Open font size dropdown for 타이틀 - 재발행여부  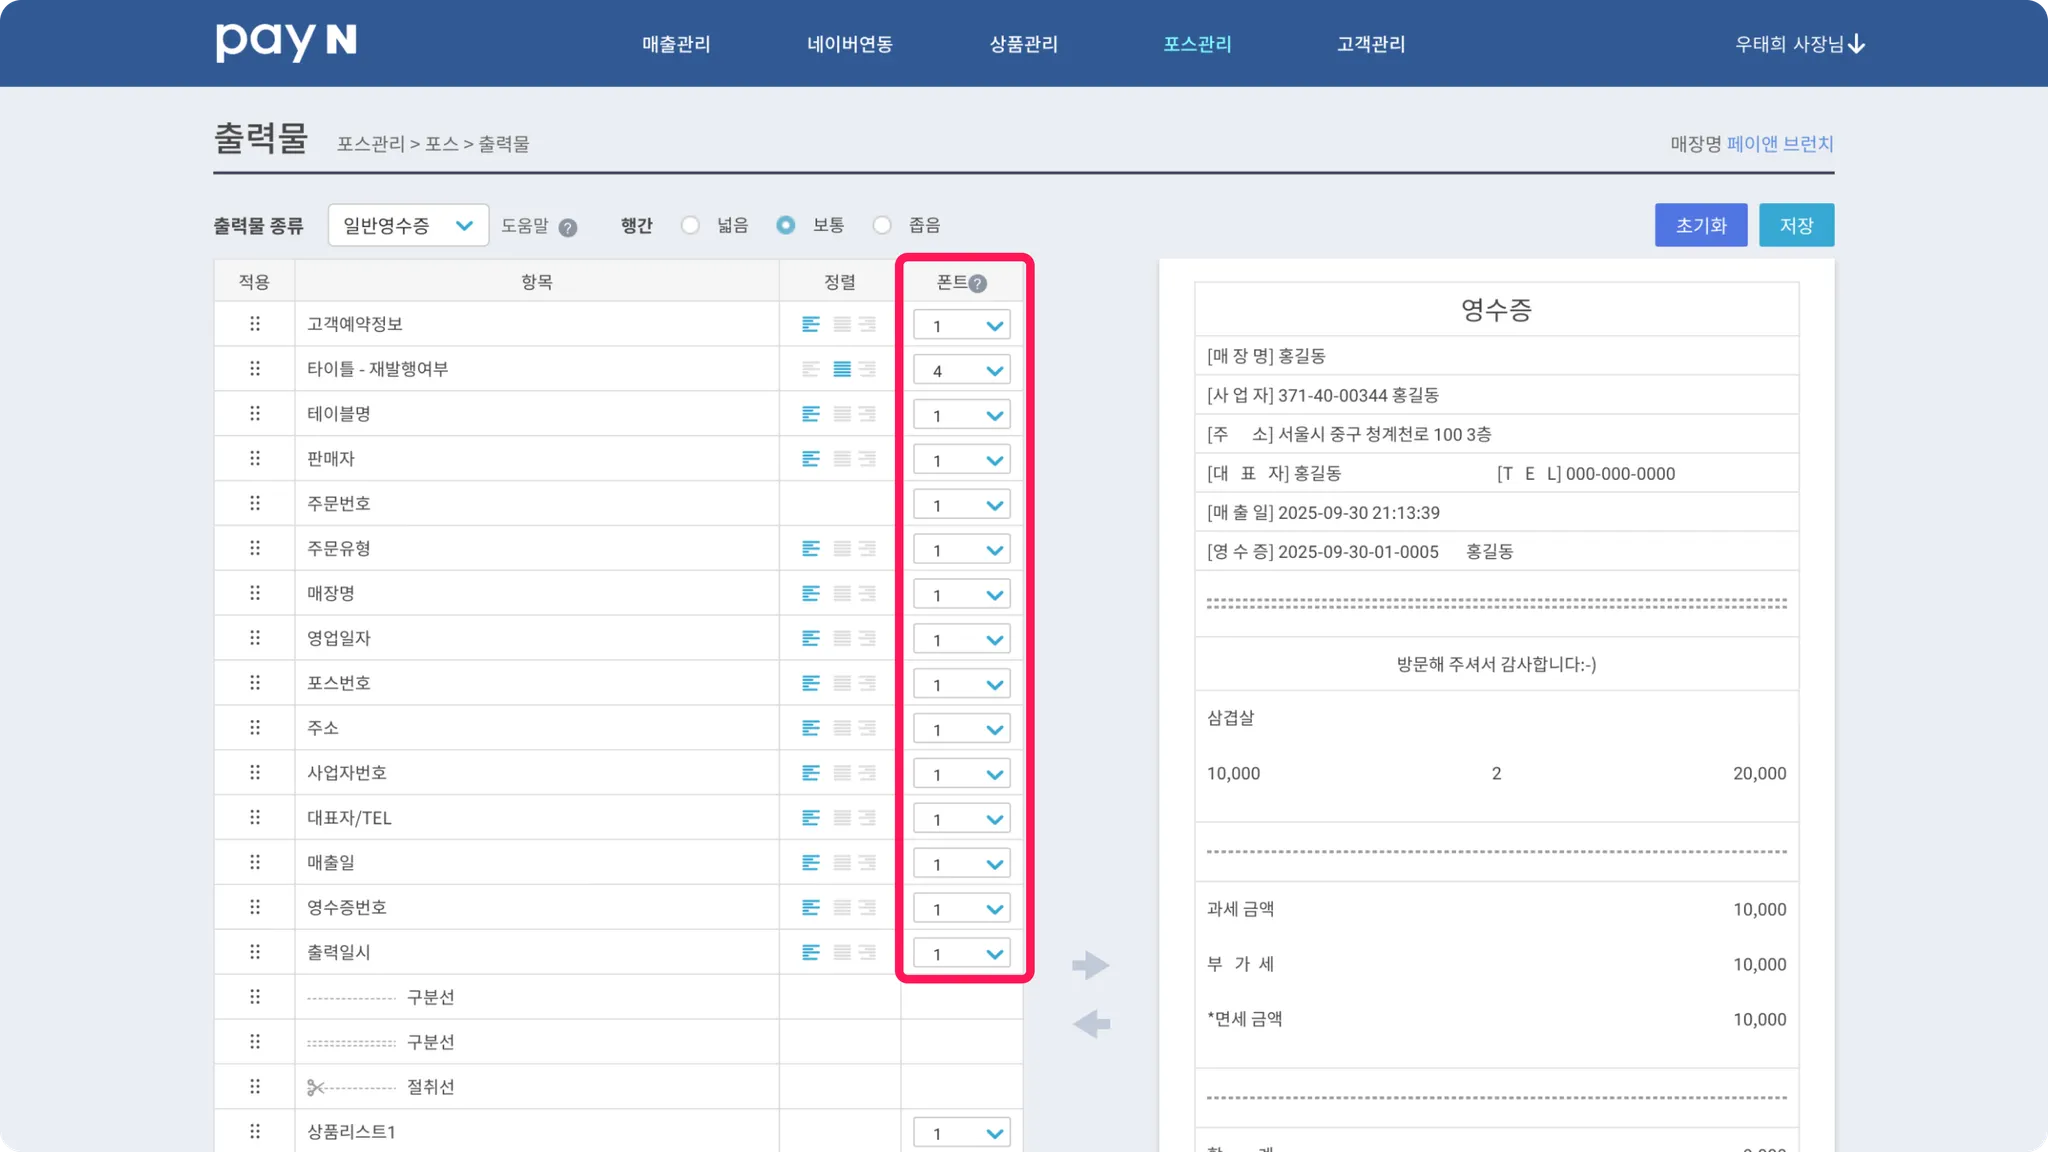coord(961,370)
